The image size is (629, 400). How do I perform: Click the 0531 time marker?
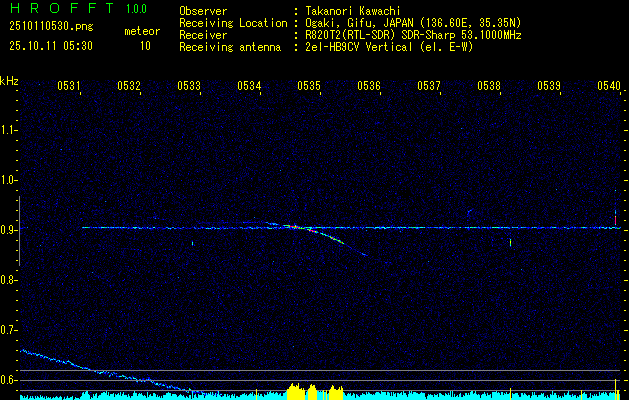69,87
